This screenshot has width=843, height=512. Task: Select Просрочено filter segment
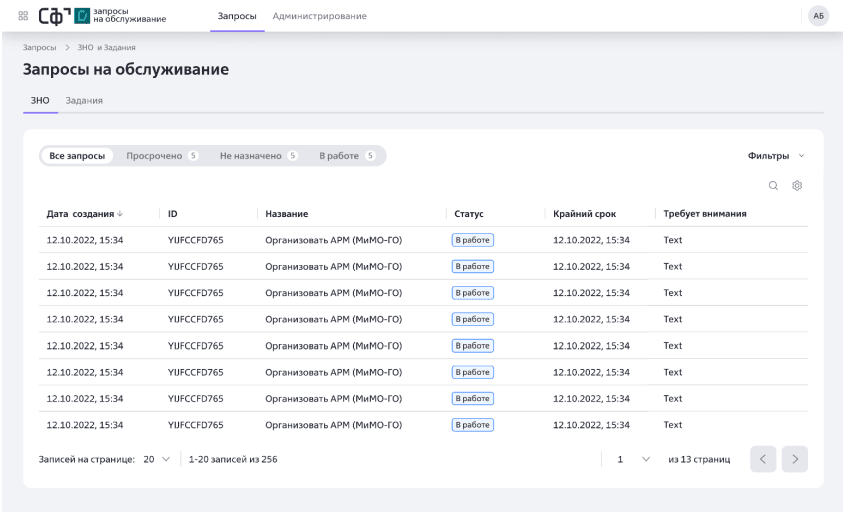pos(162,156)
